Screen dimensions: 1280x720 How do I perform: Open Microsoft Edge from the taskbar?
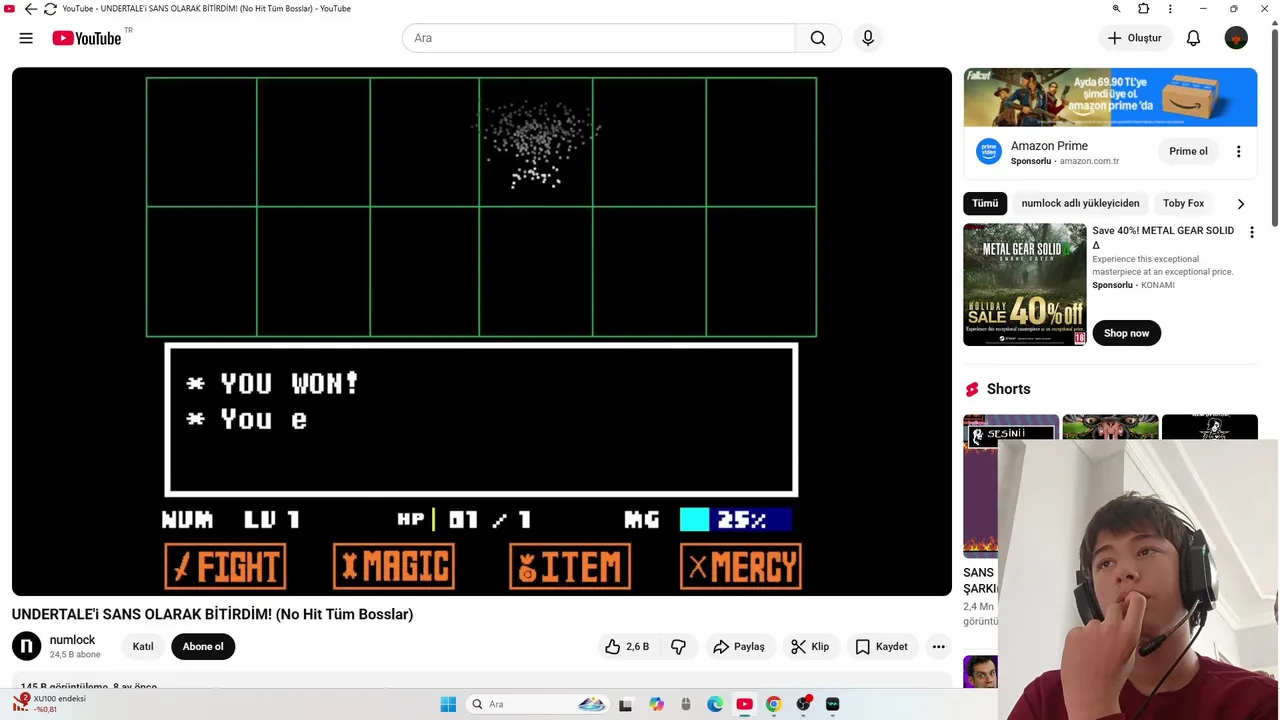tap(715, 704)
